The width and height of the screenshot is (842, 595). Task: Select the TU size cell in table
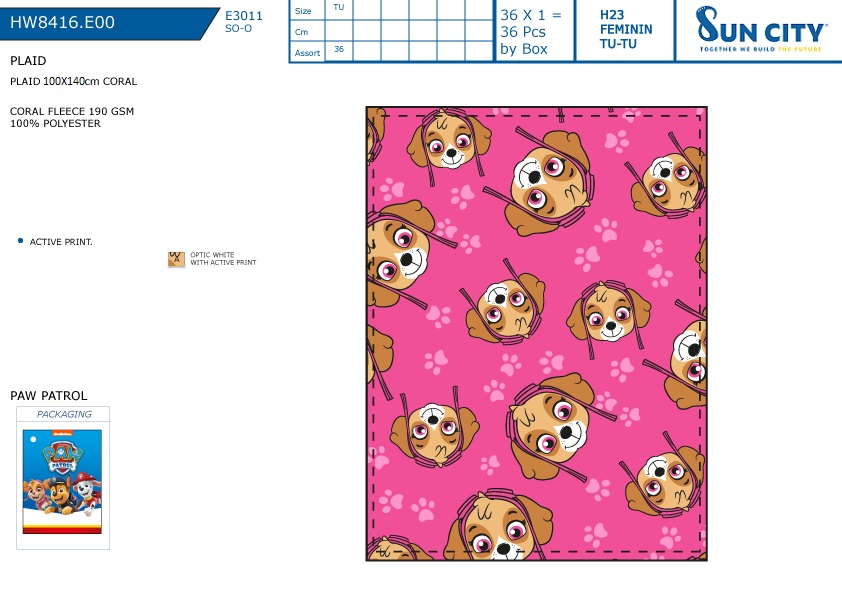[x=338, y=8]
